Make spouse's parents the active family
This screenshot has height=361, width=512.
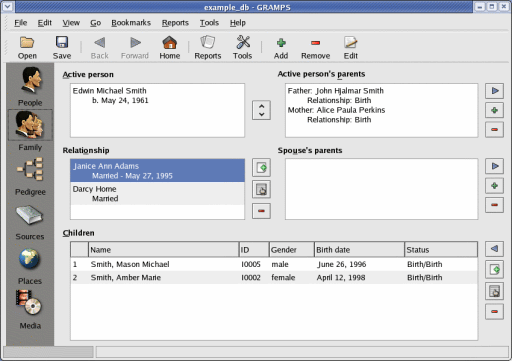tap(494, 166)
